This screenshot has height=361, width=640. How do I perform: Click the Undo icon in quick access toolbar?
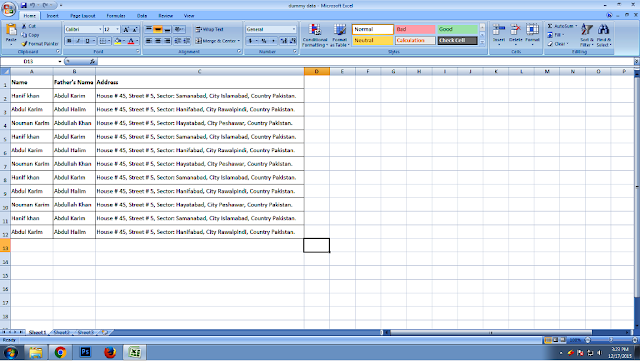[x=32, y=5]
